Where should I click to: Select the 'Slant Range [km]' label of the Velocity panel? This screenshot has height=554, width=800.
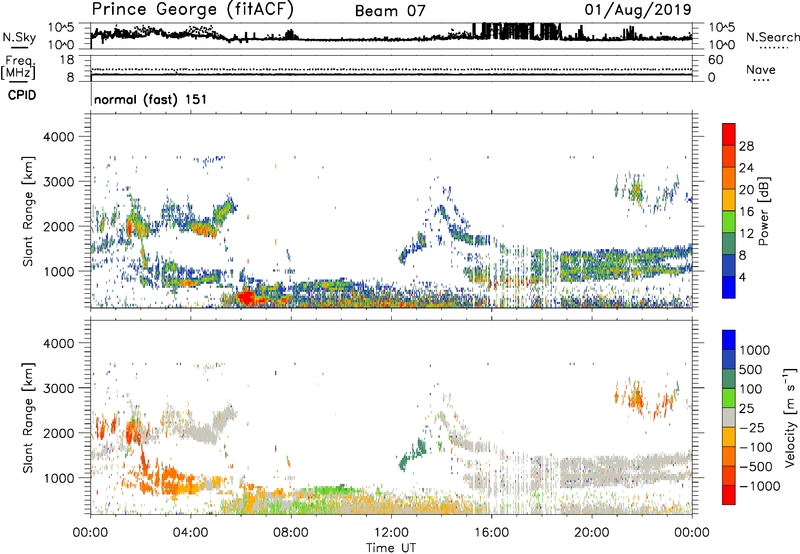[28, 417]
